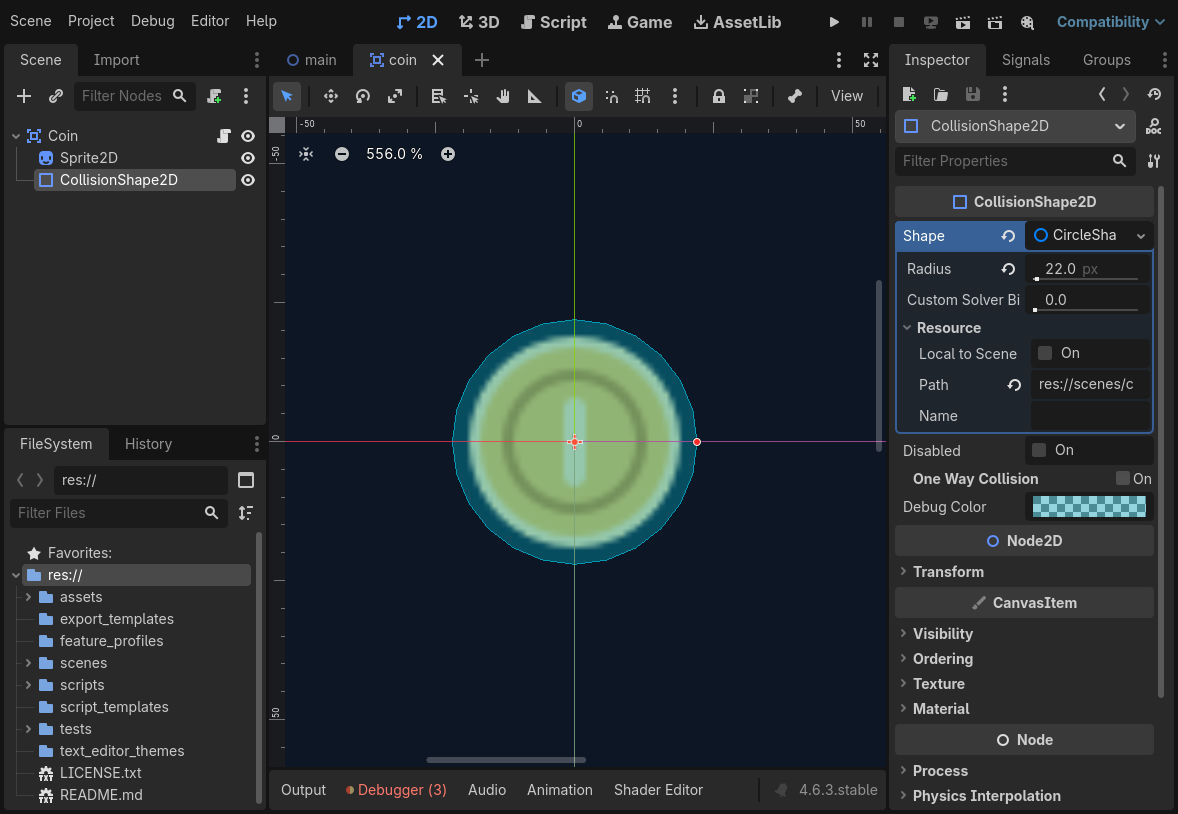Open Inspector object history
Viewport: 1178px width, 814px height.
coord(1155,94)
